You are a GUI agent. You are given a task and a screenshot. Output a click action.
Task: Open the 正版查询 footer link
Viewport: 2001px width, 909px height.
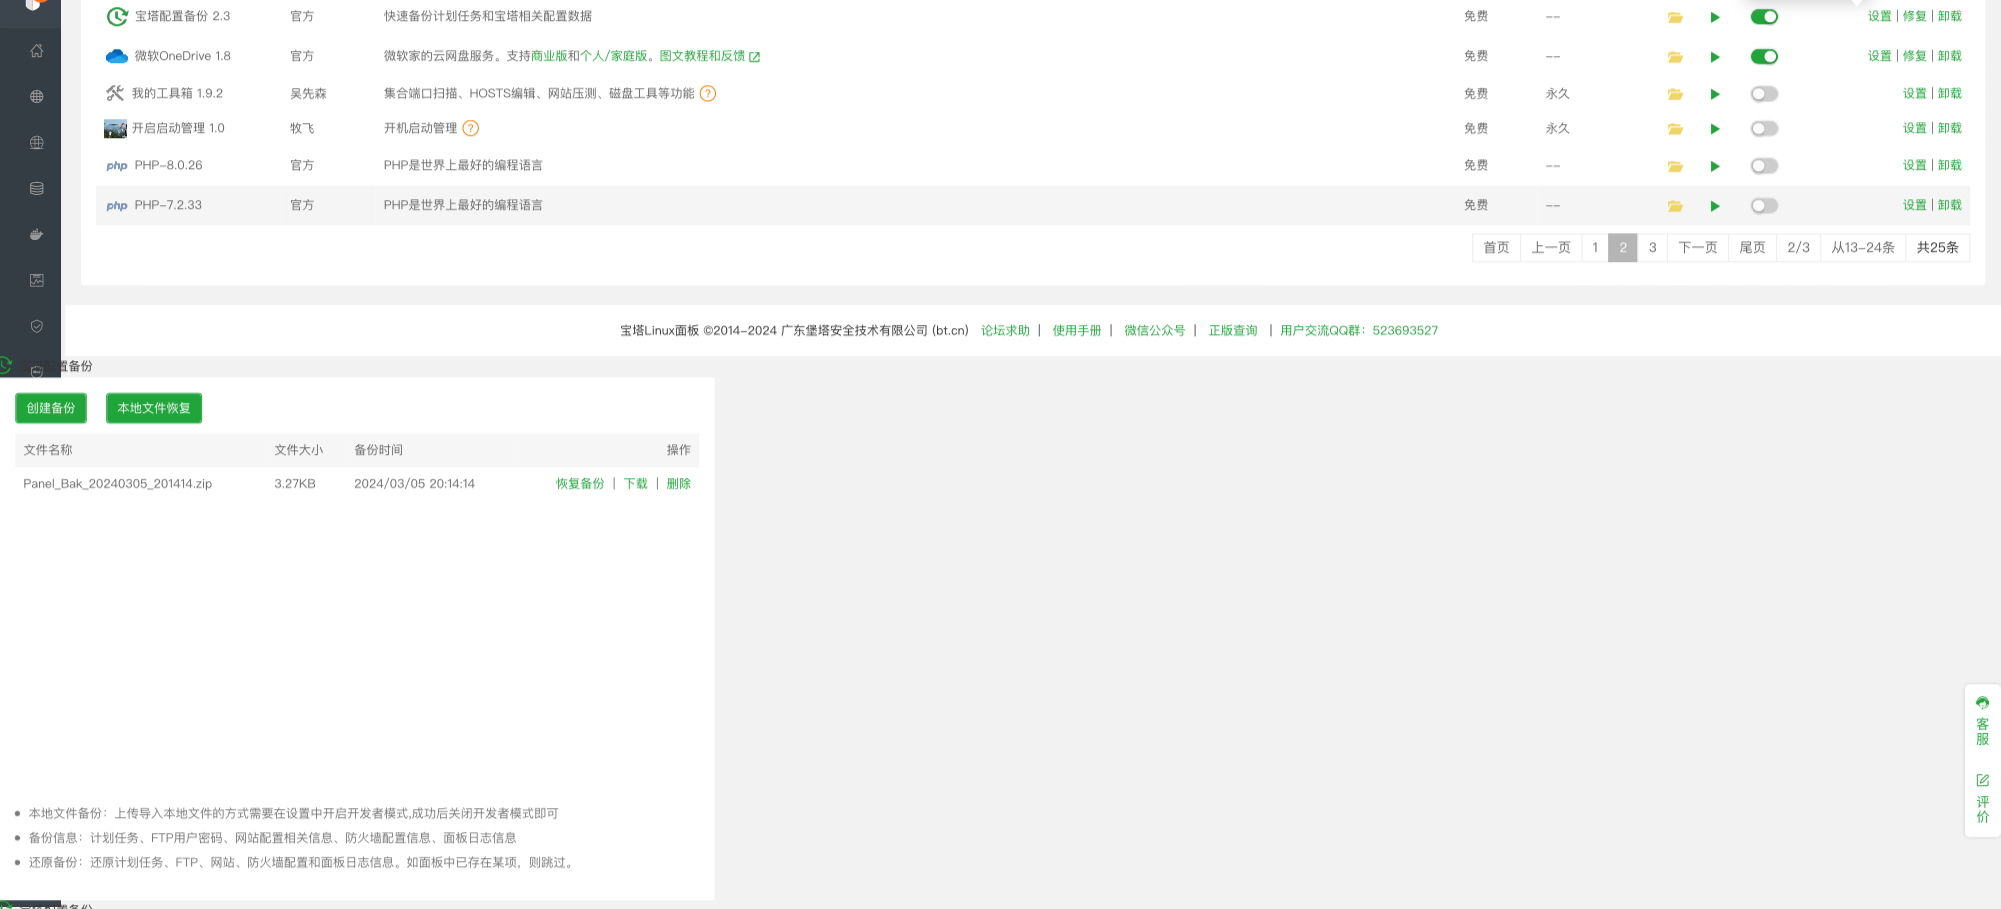tap(1232, 331)
